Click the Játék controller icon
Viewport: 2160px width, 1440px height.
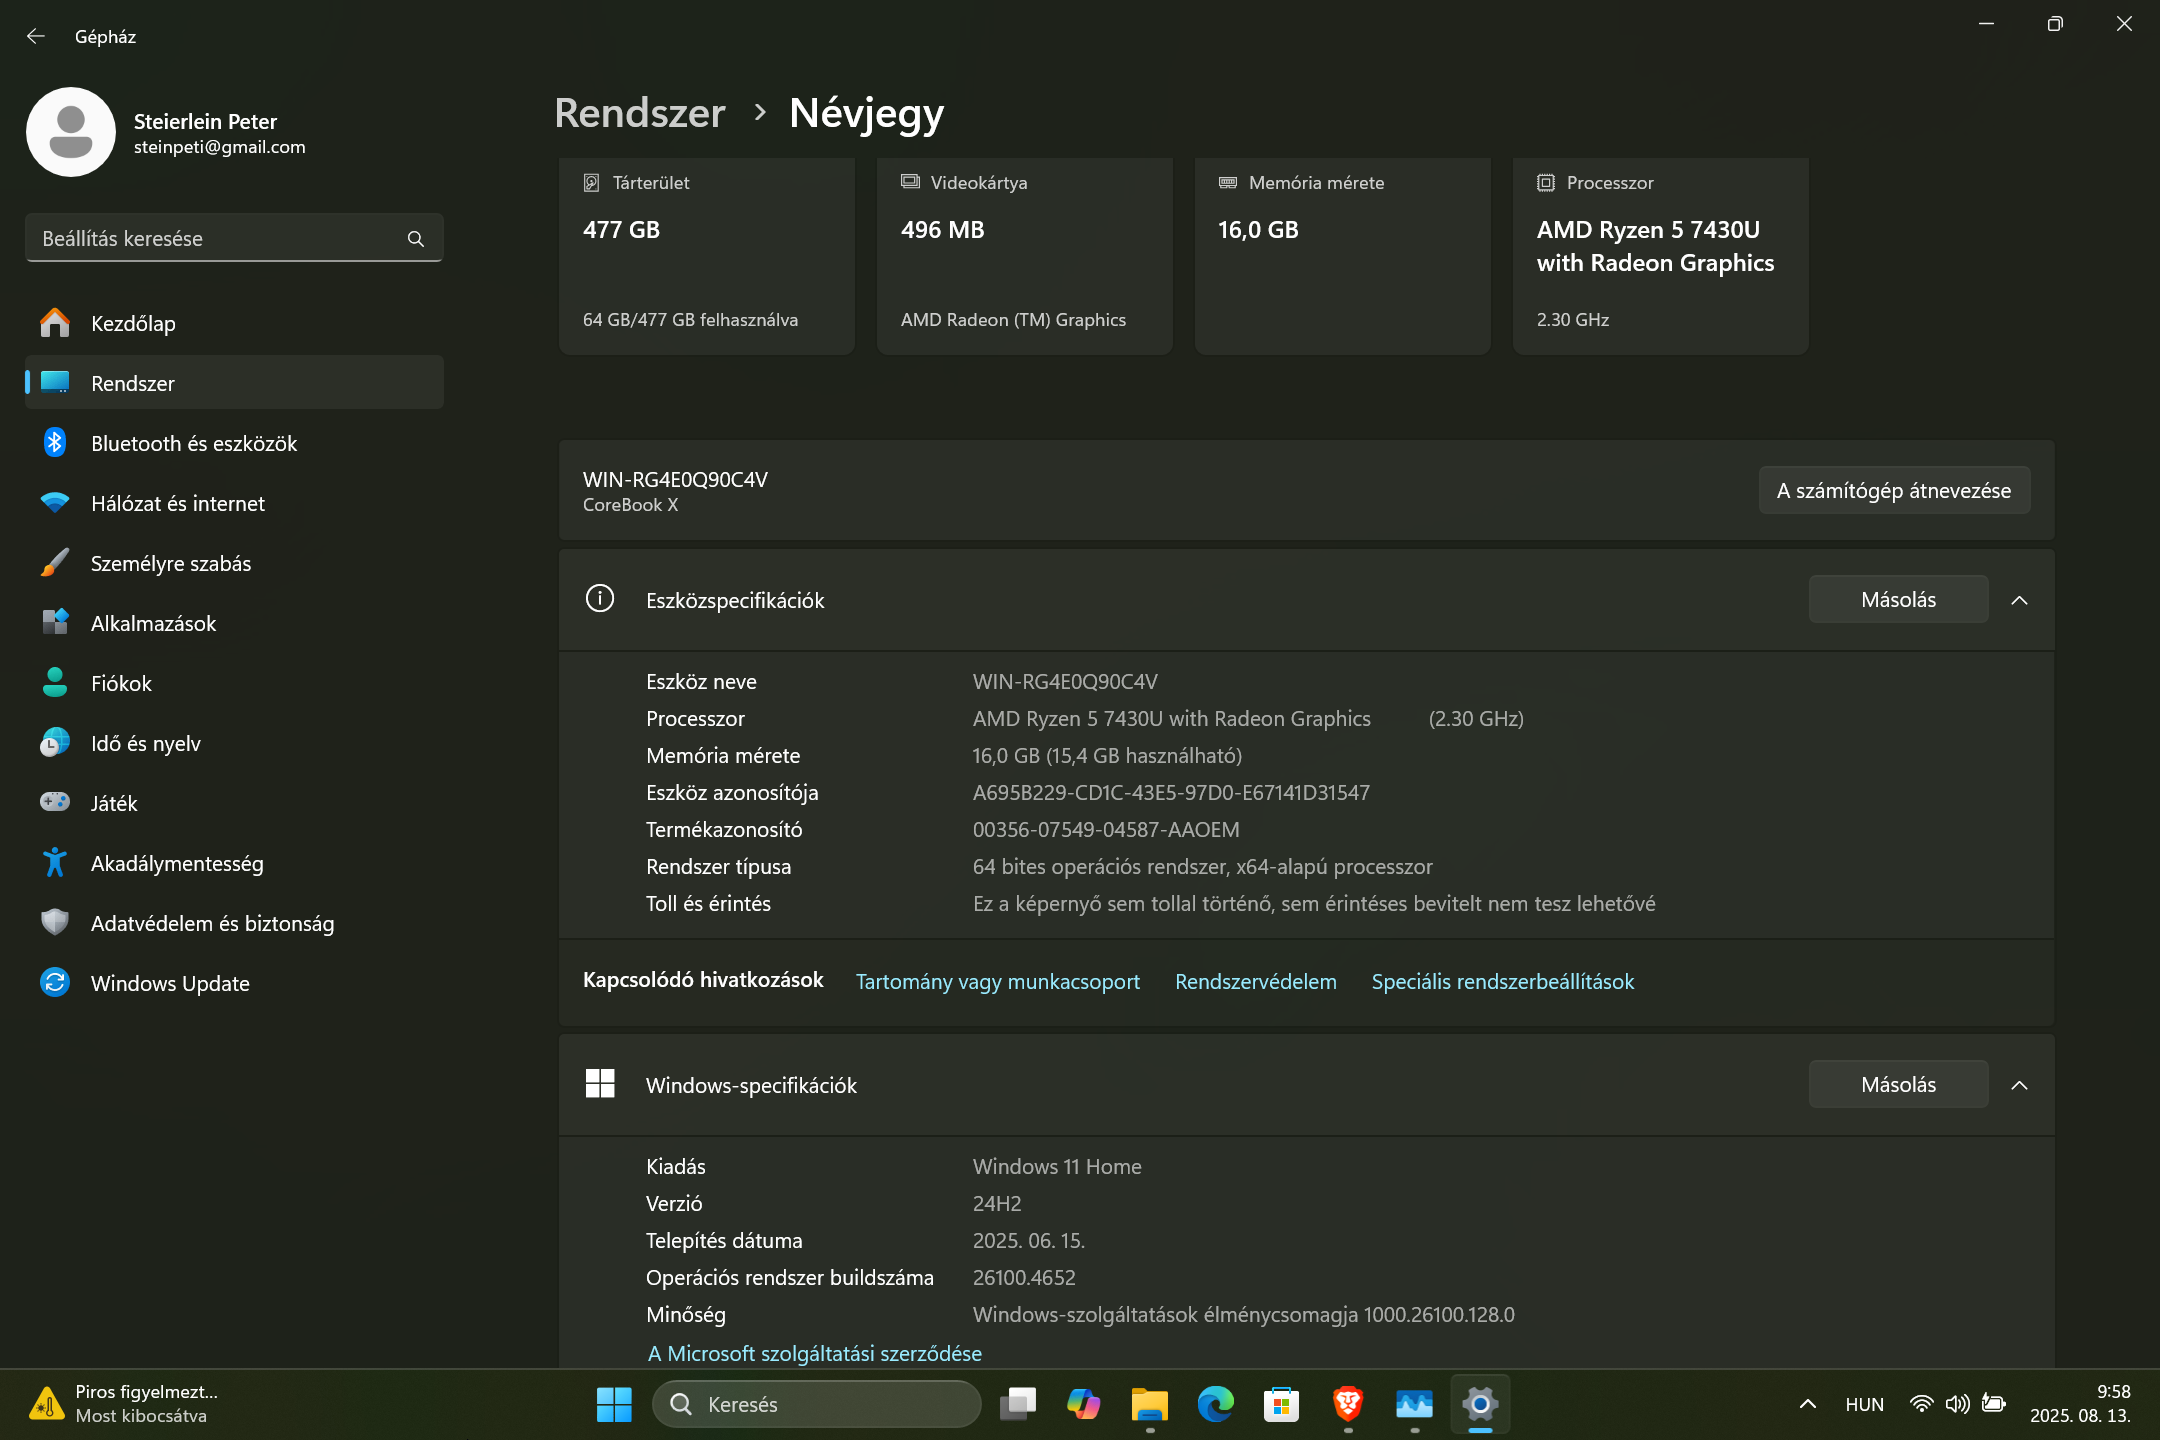[55, 802]
